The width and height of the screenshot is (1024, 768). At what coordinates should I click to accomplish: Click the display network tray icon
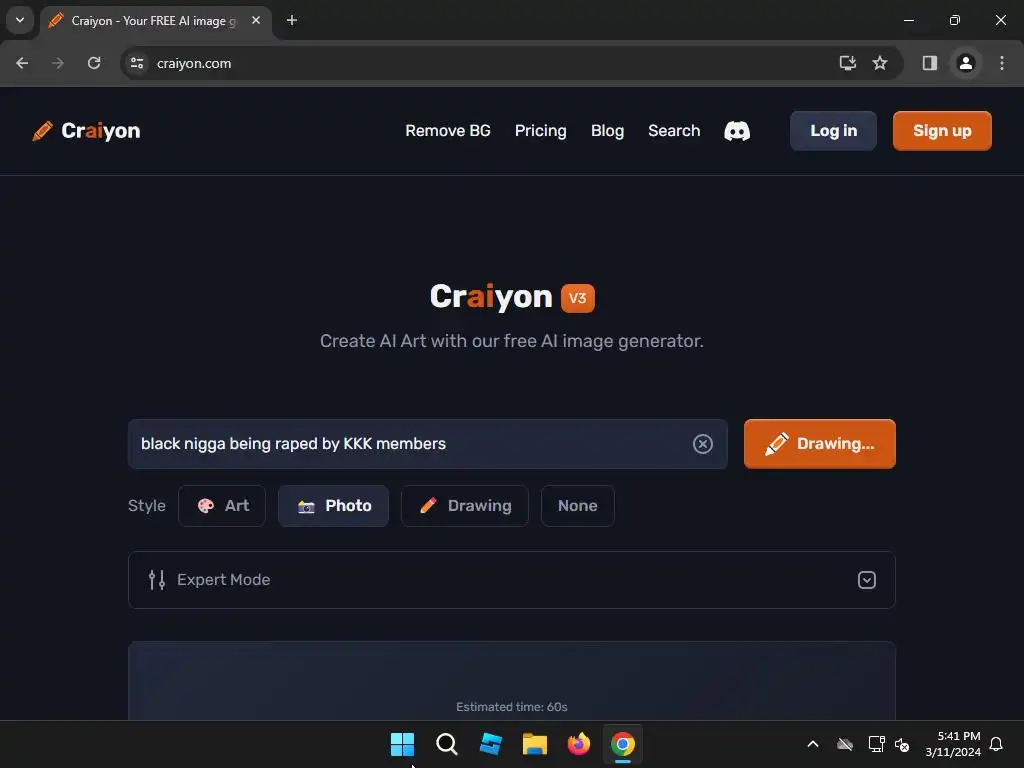876,744
